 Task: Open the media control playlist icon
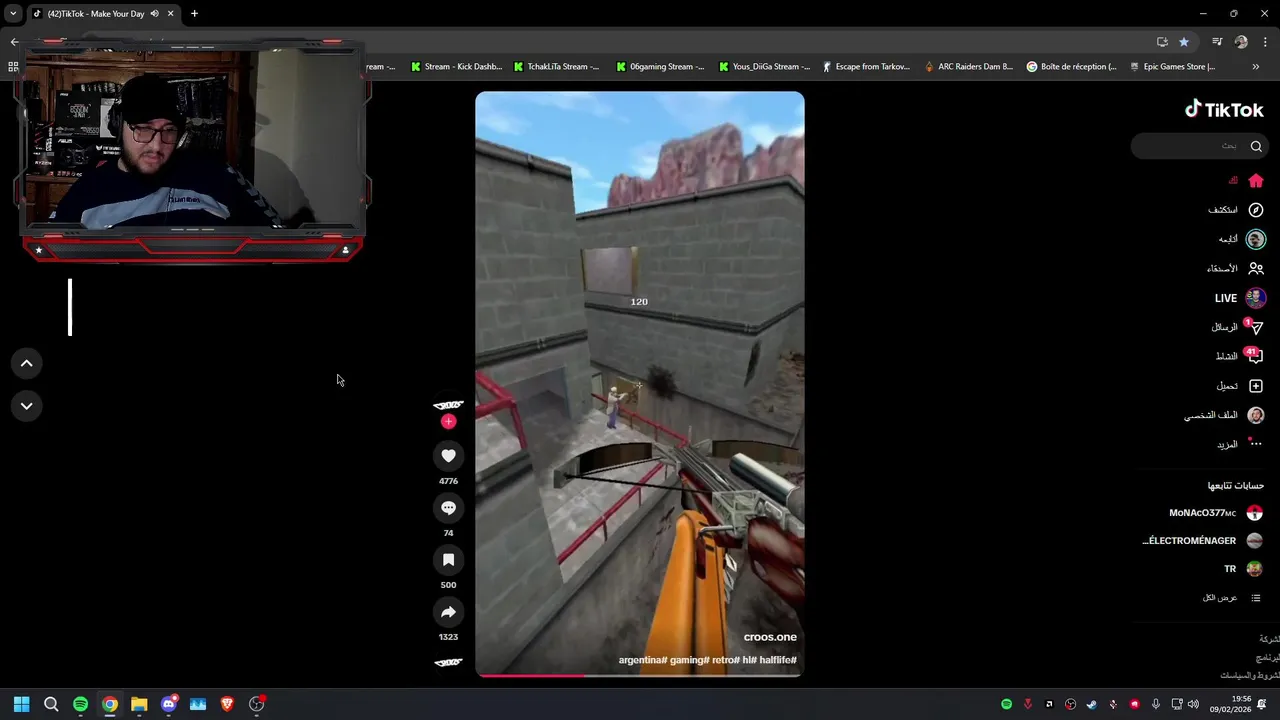pyautogui.click(x=1217, y=42)
